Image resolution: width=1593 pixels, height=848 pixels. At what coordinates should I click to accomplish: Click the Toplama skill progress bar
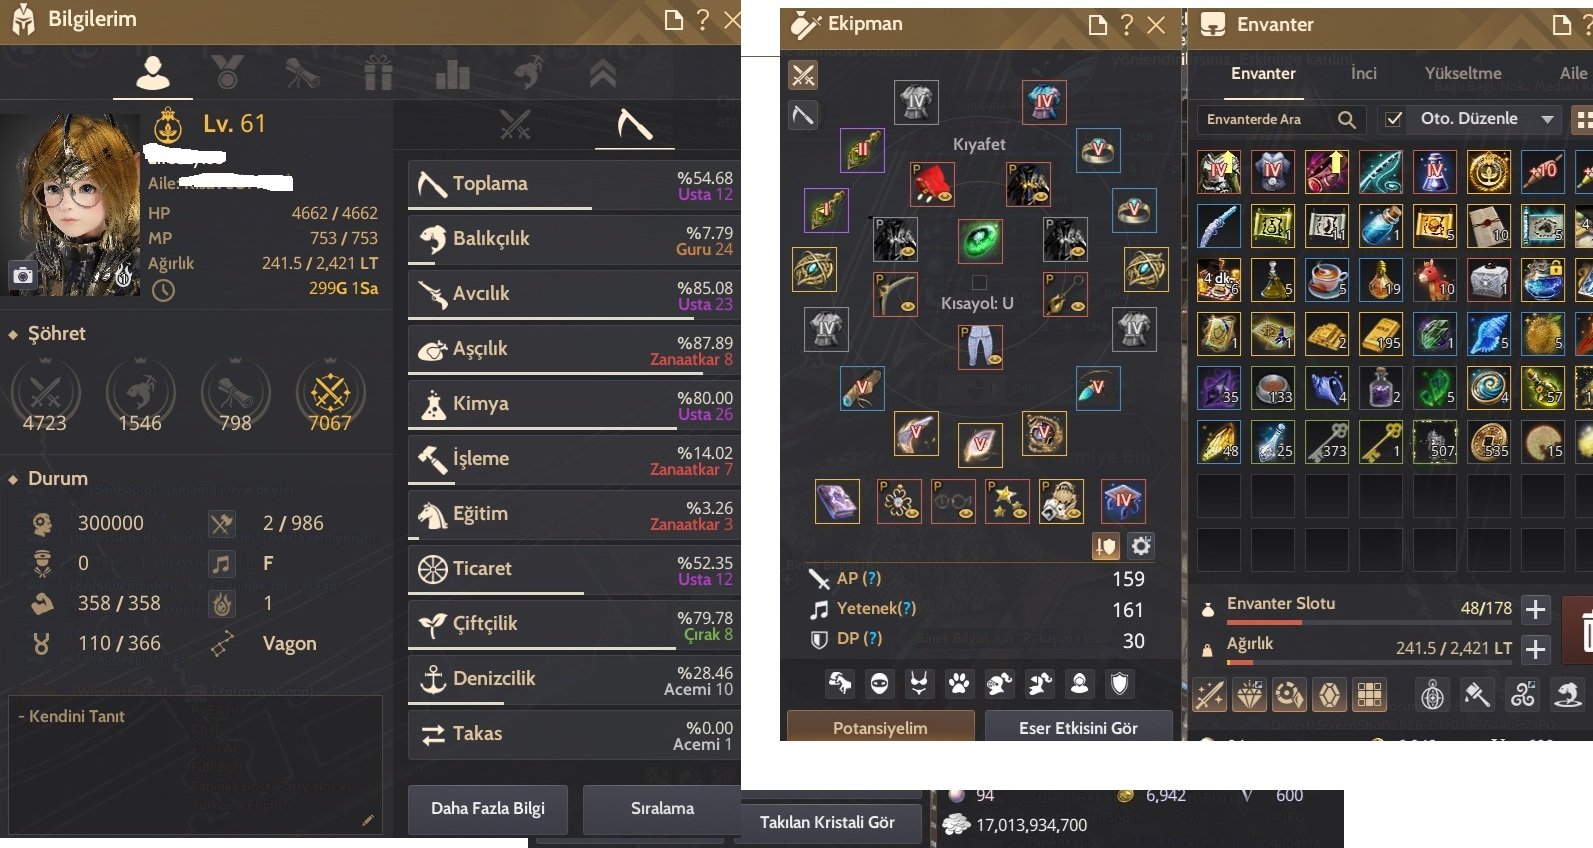coord(571,209)
